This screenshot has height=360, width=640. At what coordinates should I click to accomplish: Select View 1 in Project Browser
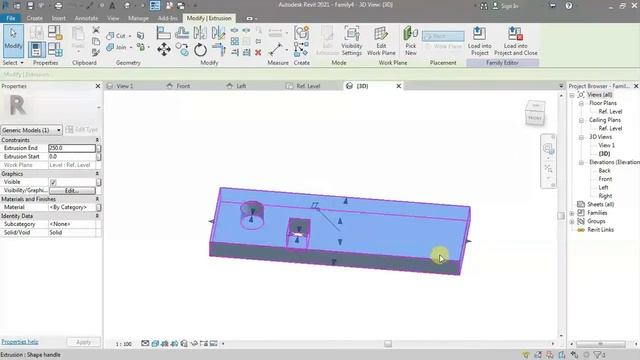coord(607,145)
